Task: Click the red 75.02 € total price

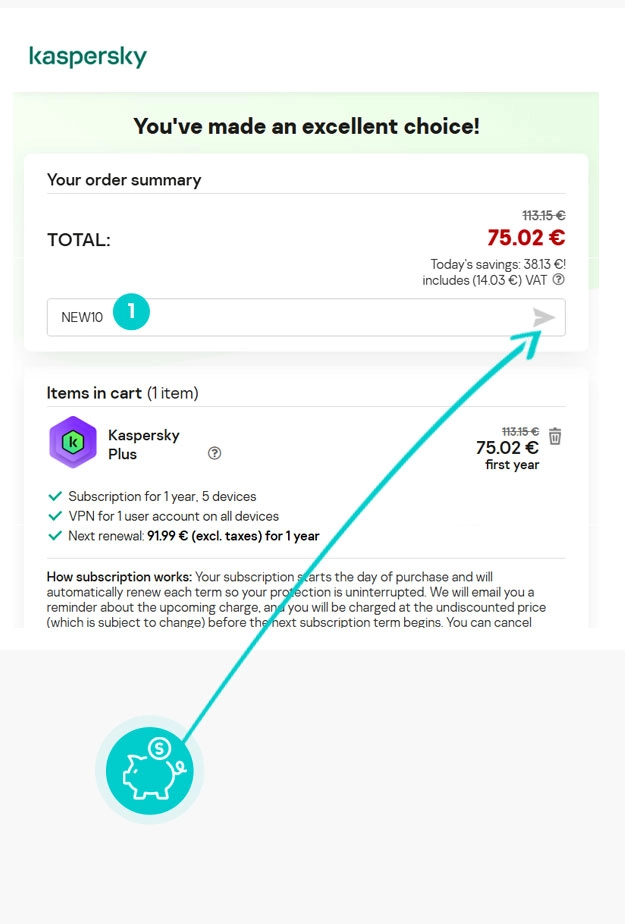Action: [526, 238]
